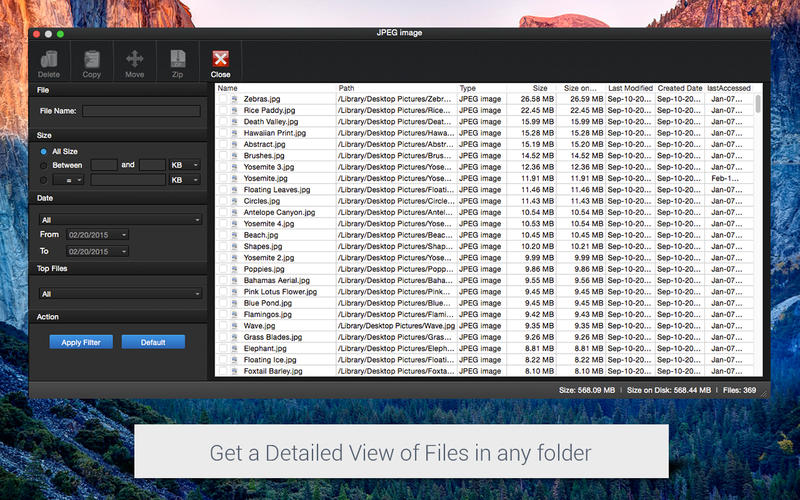Viewport: 800px width, 500px height.
Task: Click the file icon beside Poppies.jpg
Action: [x=234, y=269]
